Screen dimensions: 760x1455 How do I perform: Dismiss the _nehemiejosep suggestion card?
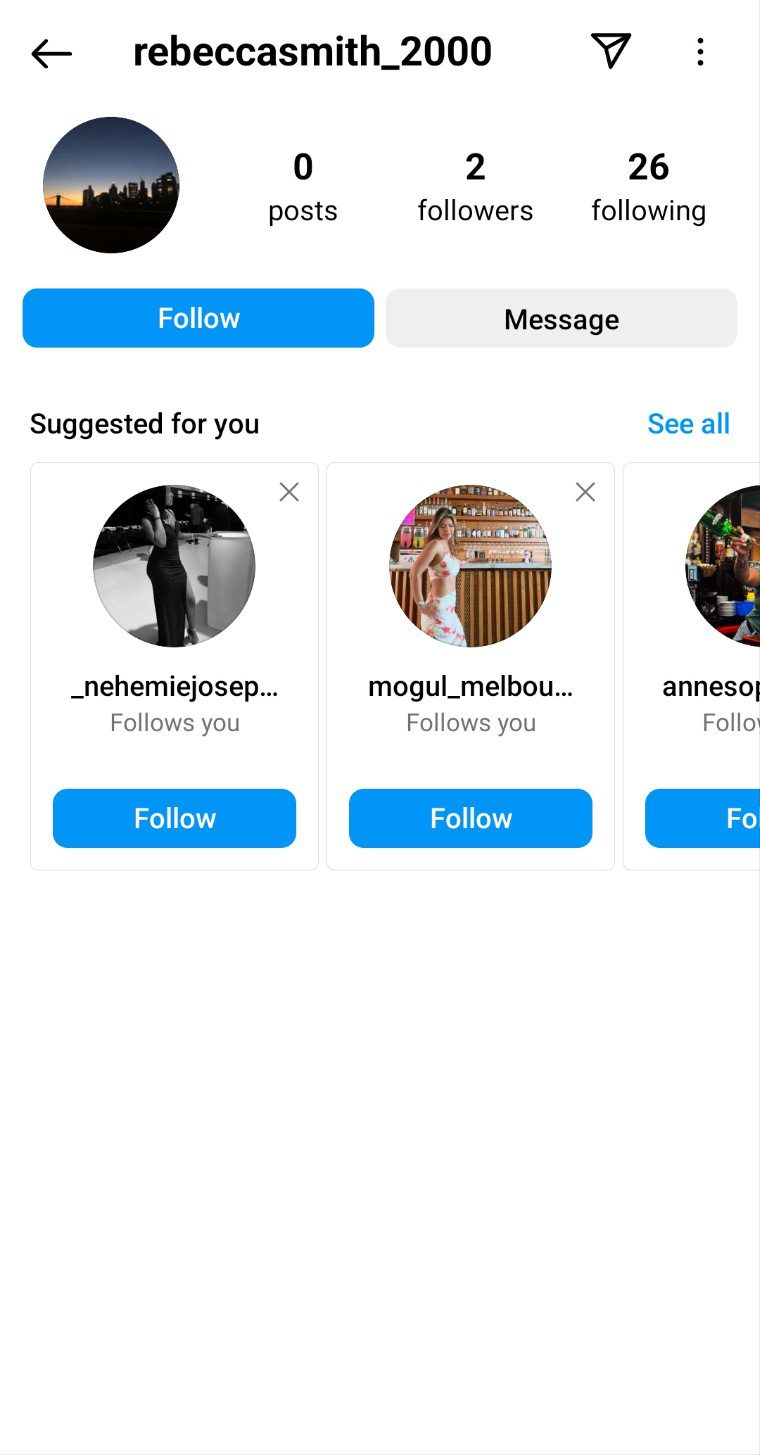point(289,492)
